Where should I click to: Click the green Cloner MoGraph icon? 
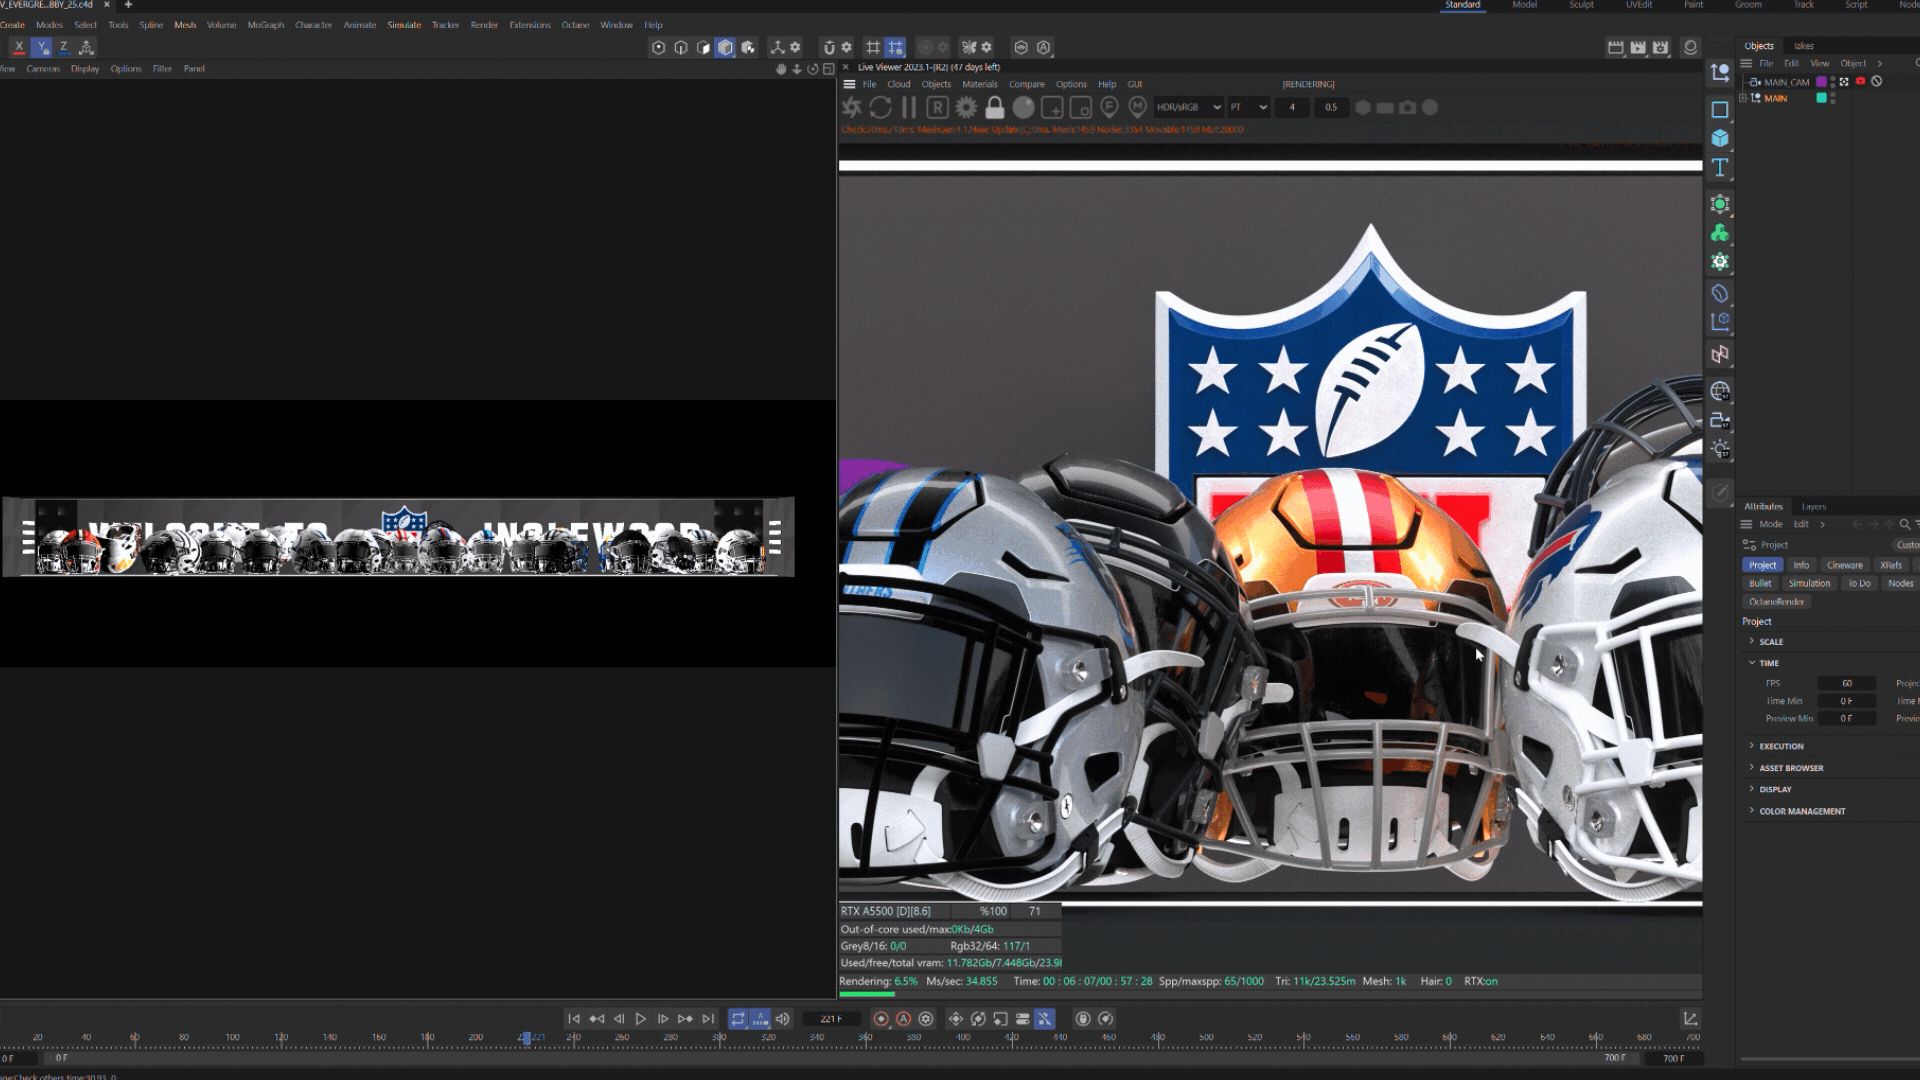click(1719, 233)
